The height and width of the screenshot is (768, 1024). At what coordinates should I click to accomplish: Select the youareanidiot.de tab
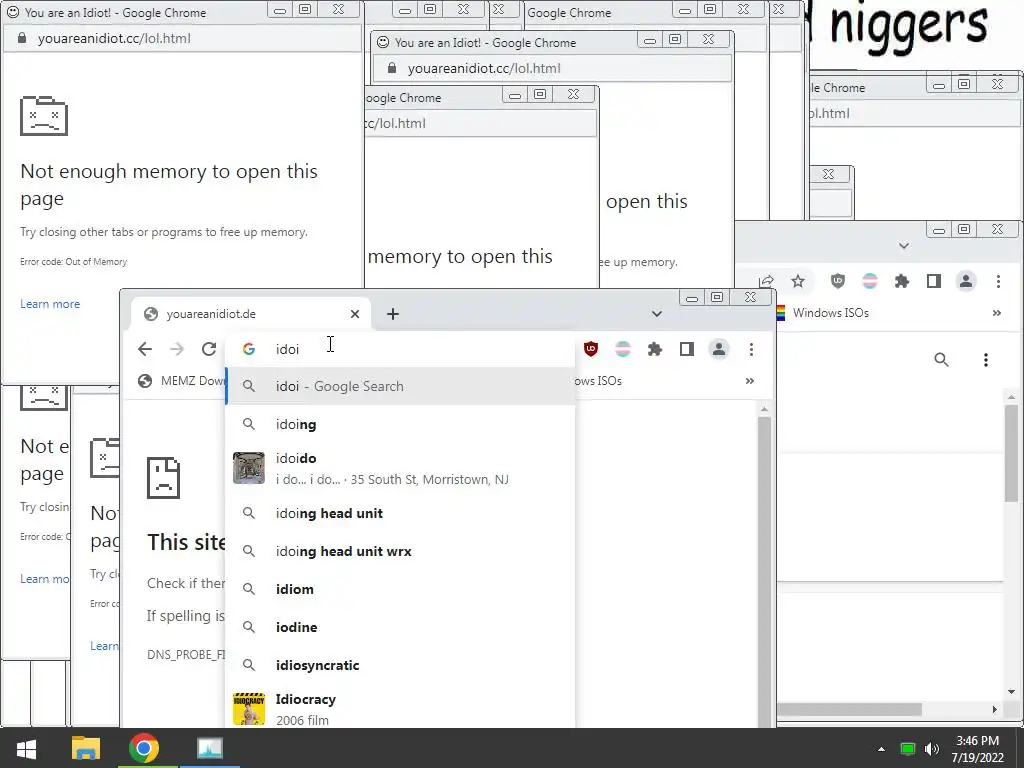[x=251, y=314]
